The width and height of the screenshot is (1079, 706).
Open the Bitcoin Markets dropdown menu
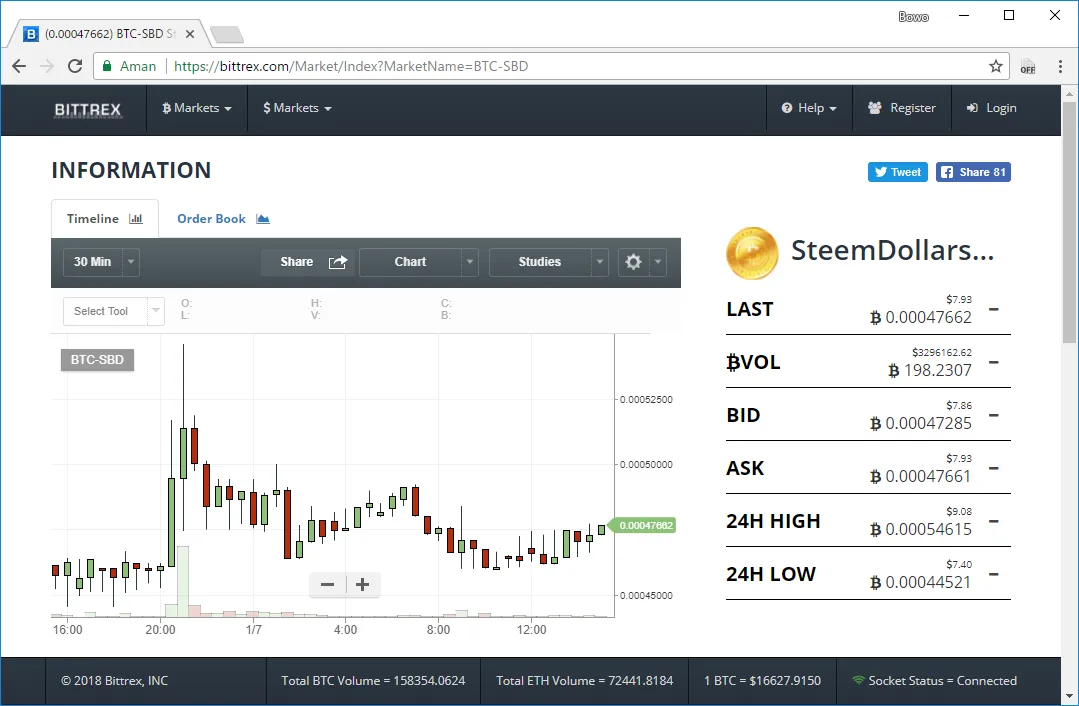197,108
